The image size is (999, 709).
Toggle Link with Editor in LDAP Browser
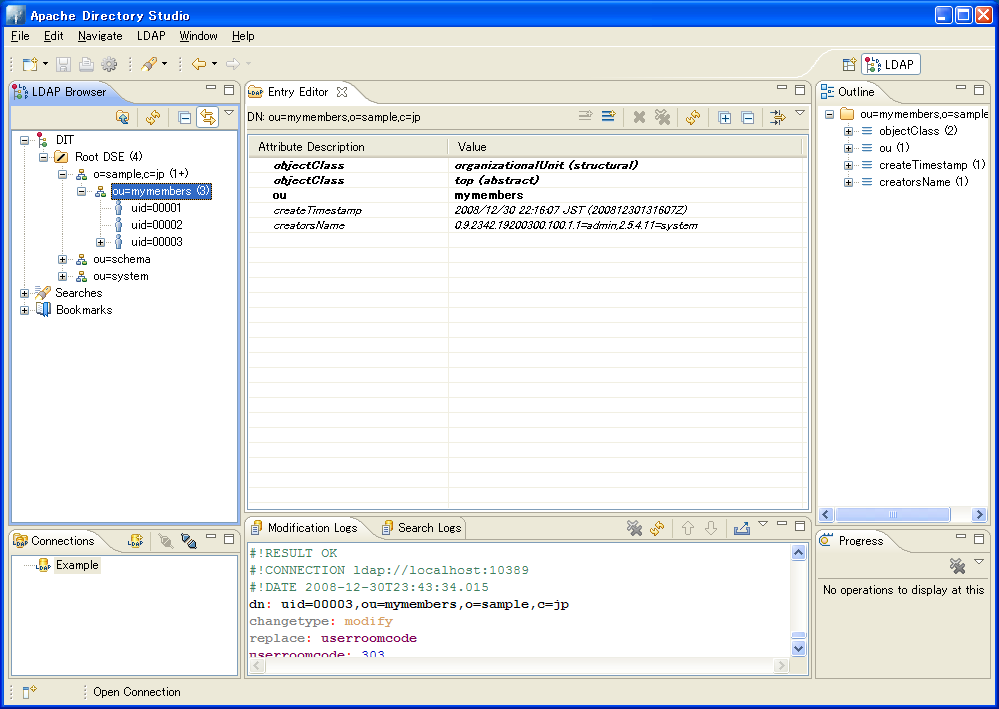click(x=208, y=117)
